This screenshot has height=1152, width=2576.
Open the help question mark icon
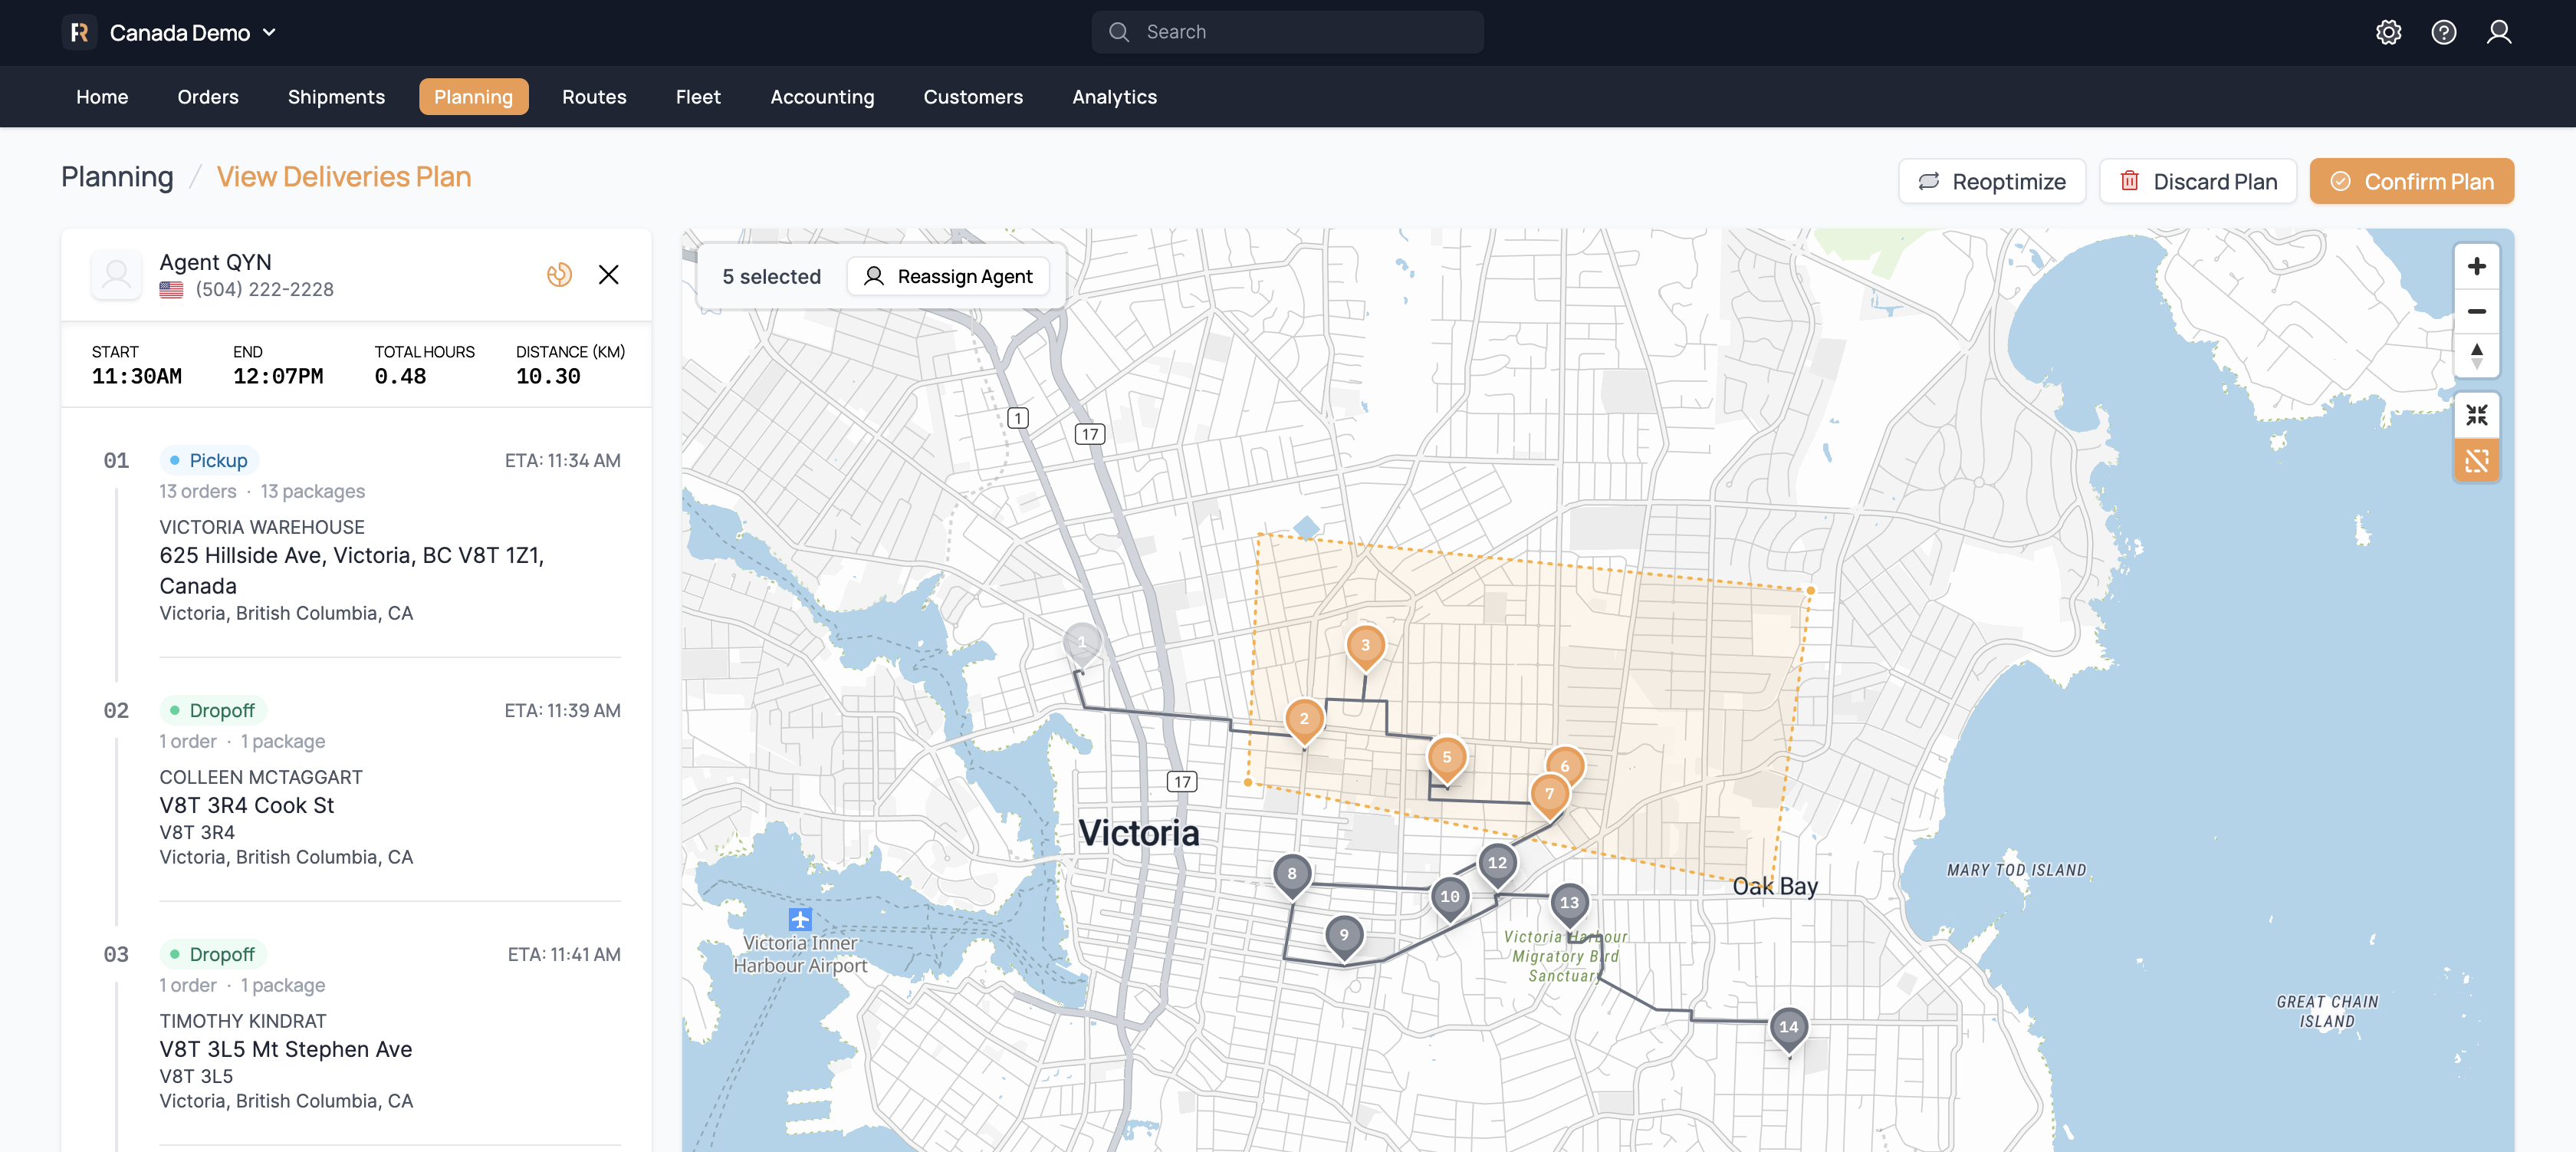coord(2443,32)
